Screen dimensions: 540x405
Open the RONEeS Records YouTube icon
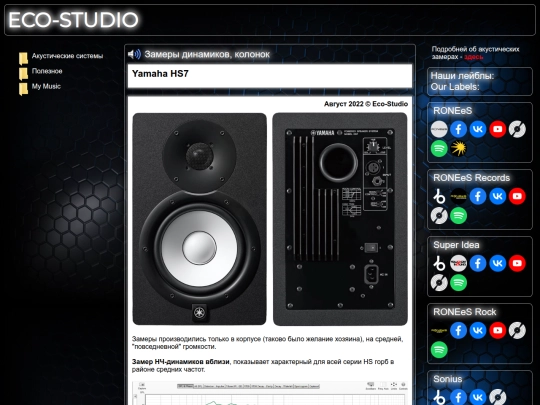517,196
